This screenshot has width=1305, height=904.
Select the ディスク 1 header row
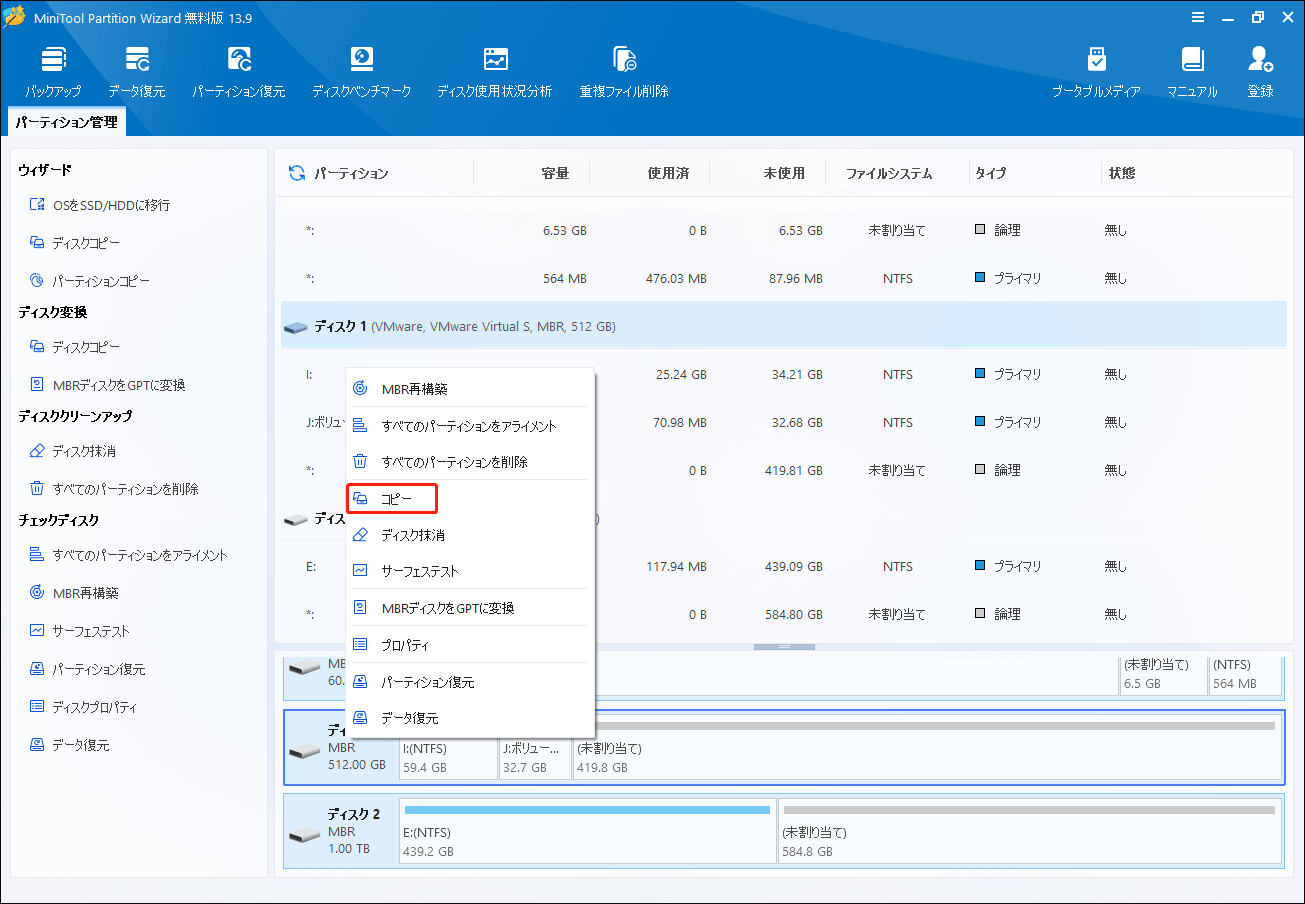783,326
